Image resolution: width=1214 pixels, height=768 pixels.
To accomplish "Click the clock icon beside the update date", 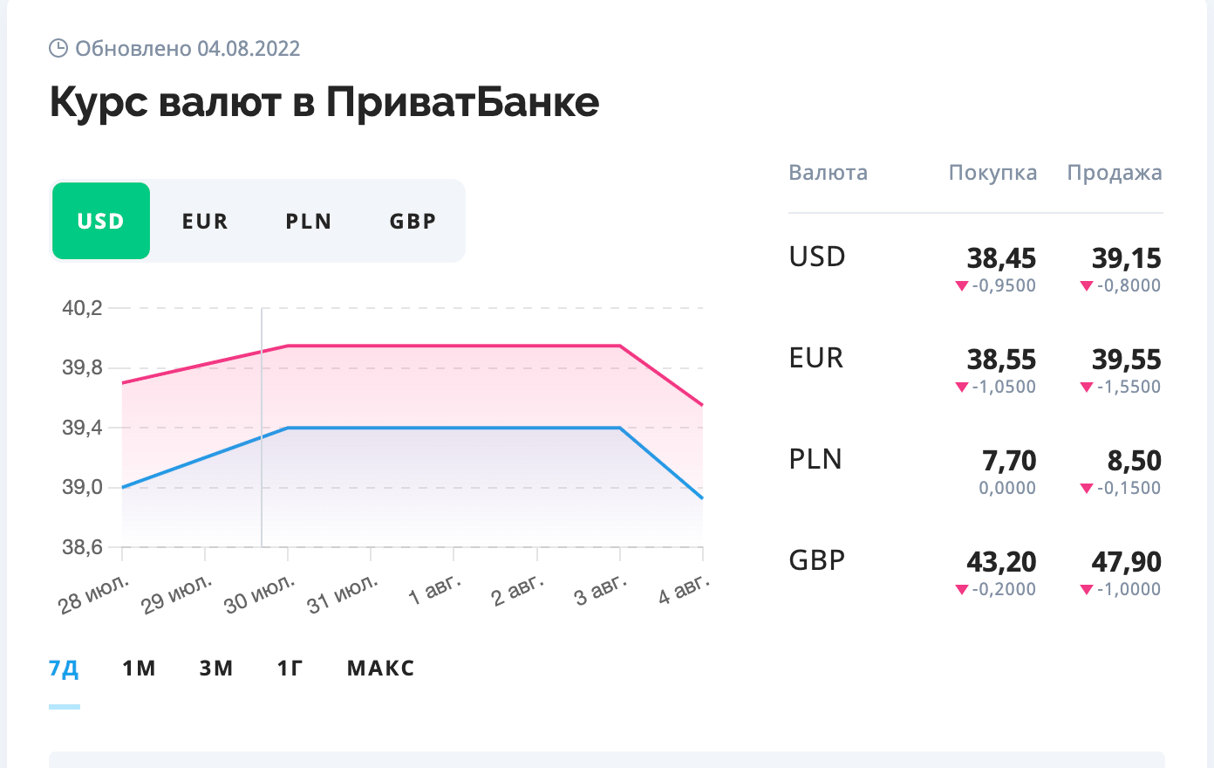I will click(59, 48).
